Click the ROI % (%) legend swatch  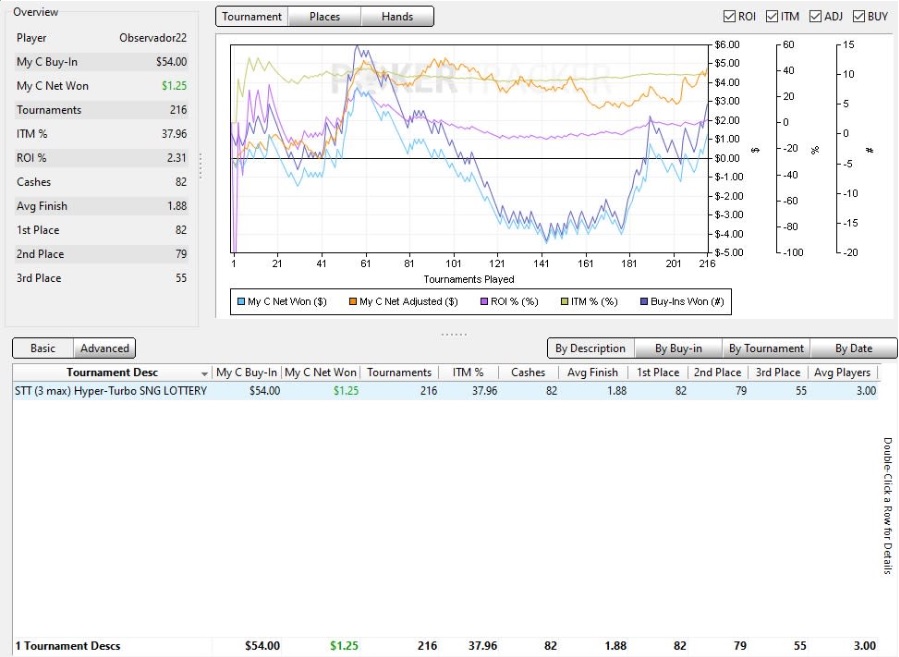484,302
